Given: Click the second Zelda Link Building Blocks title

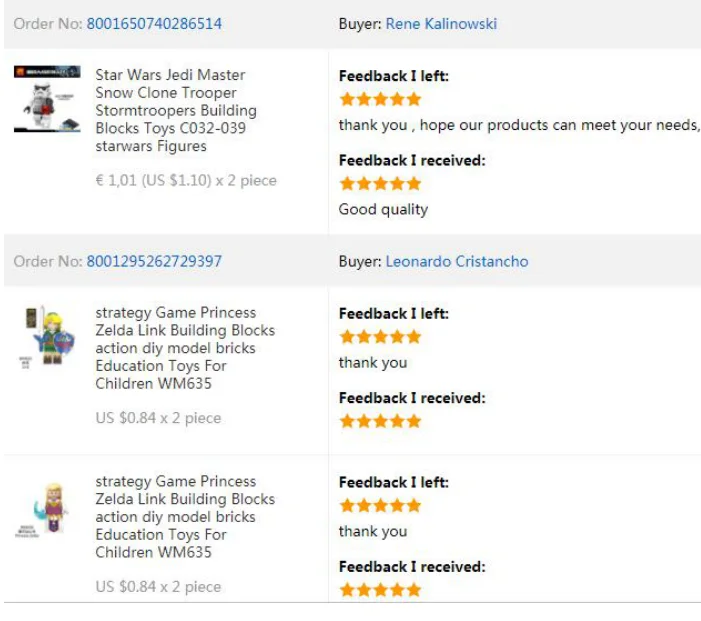Looking at the screenshot, I should tap(185, 516).
